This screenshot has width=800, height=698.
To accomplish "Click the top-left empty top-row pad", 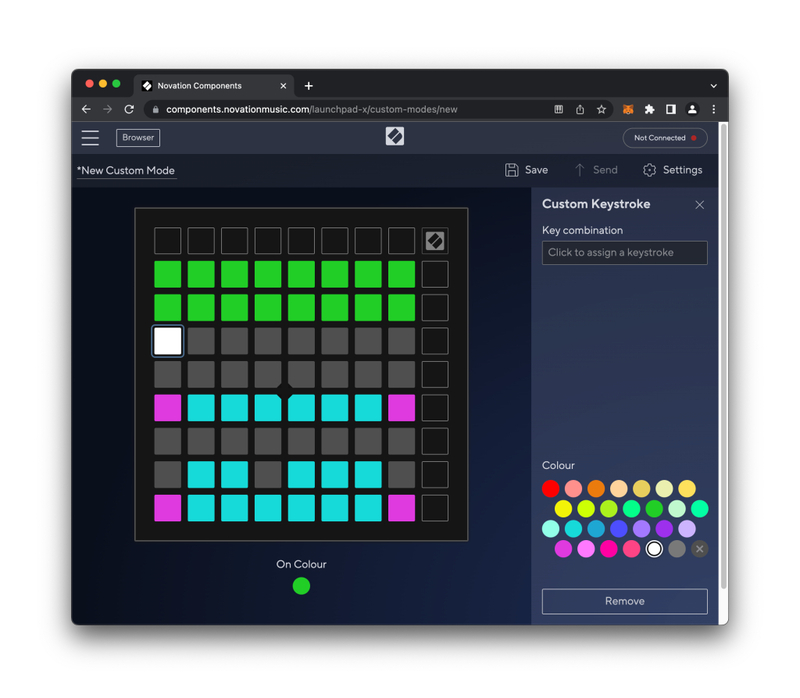I will tap(167, 241).
